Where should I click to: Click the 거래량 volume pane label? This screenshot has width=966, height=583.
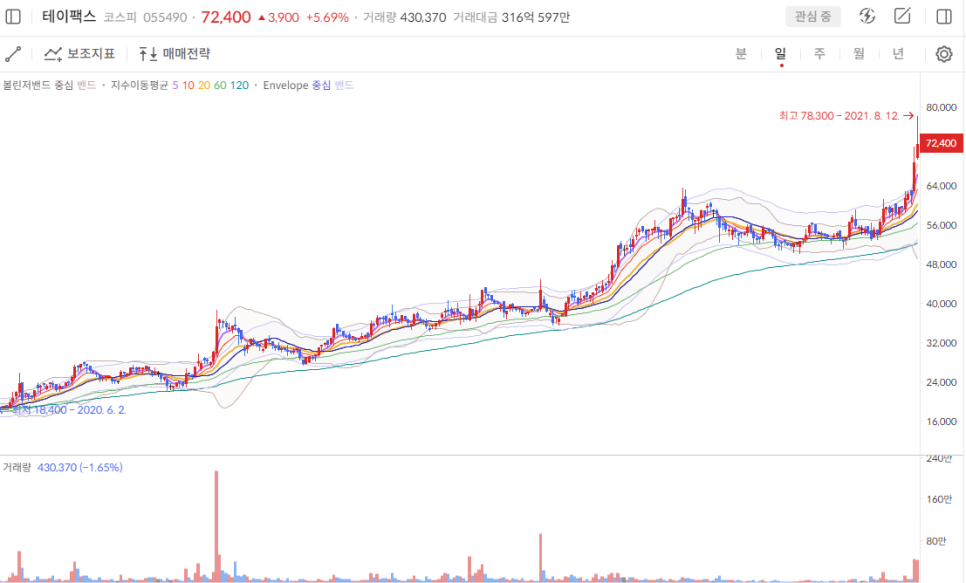(x=17, y=467)
